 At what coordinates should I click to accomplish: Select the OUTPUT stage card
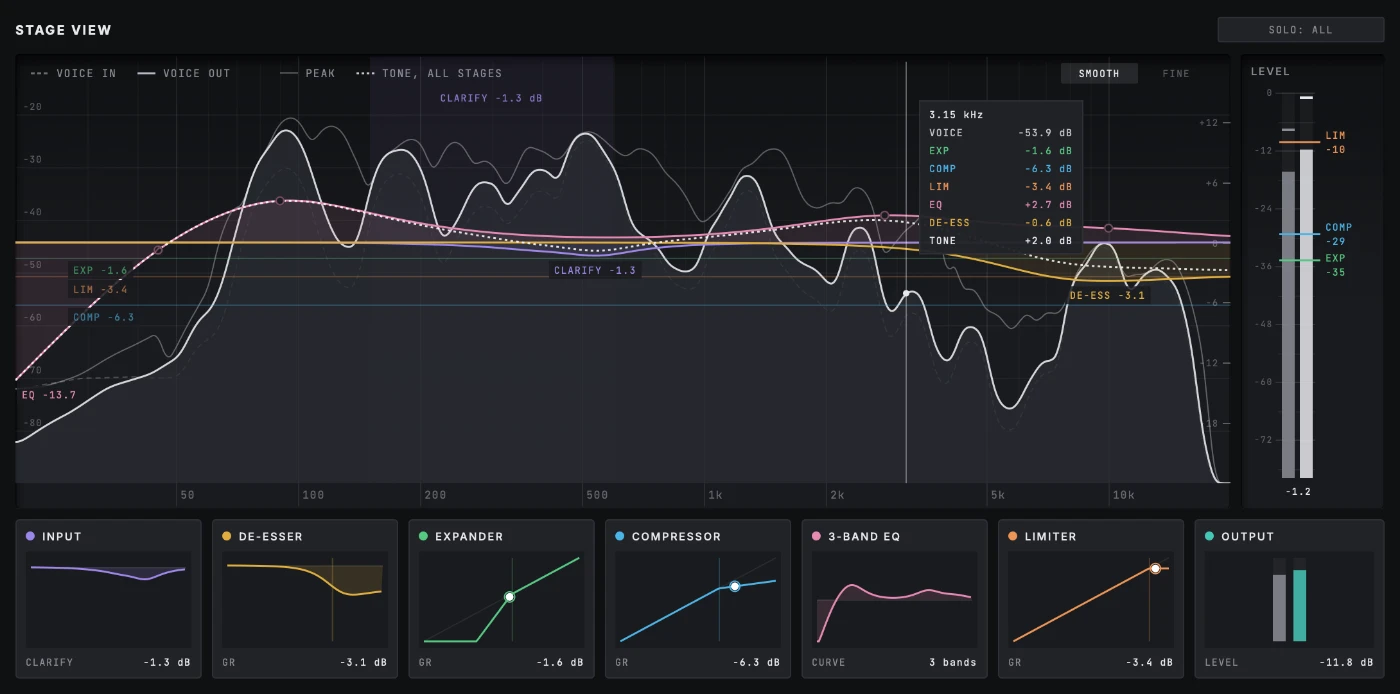(x=1290, y=599)
